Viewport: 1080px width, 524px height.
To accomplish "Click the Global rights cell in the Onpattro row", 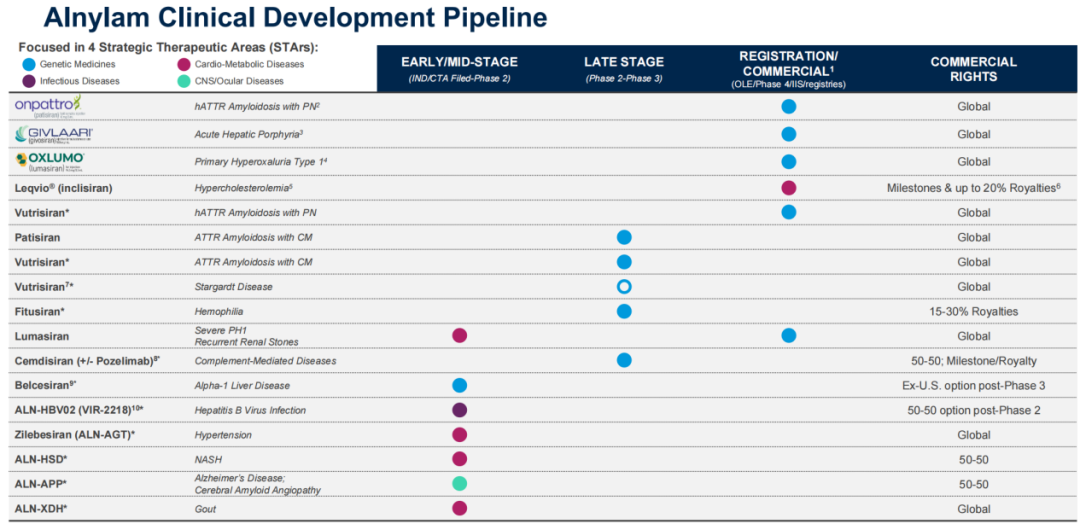I will click(x=974, y=107).
